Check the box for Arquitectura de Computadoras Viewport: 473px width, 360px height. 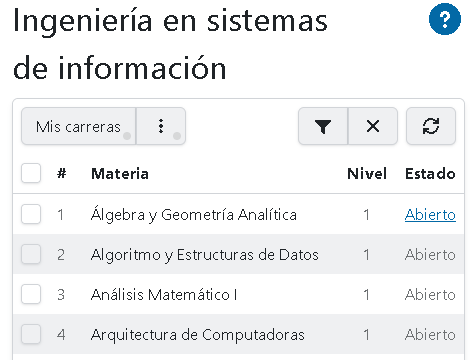(31, 334)
